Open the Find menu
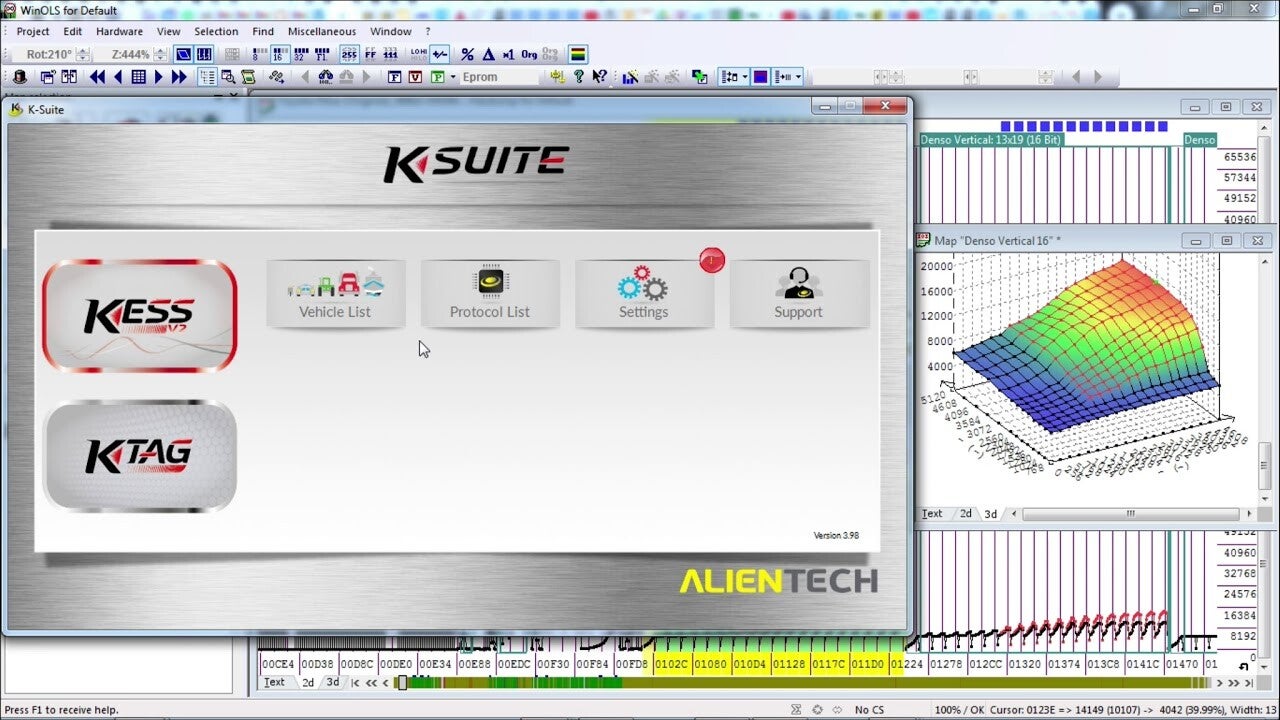Screen dimensions: 1280x720 pyautogui.click(x=263, y=31)
